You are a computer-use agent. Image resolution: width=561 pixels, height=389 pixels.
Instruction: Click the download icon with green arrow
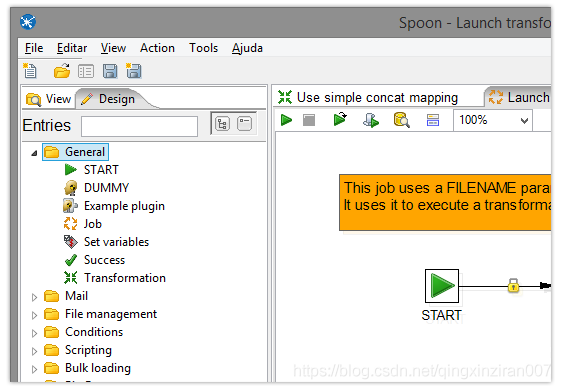(371, 120)
